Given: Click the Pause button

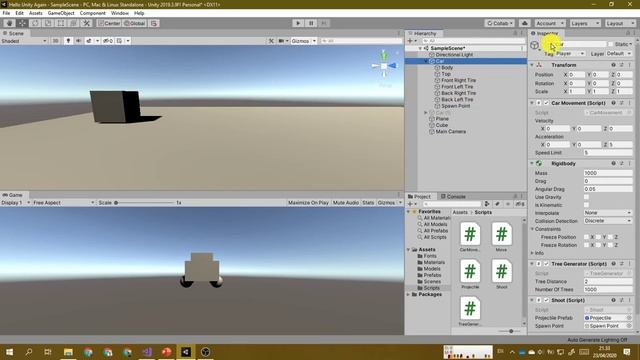Looking at the screenshot, I should tap(311, 23).
